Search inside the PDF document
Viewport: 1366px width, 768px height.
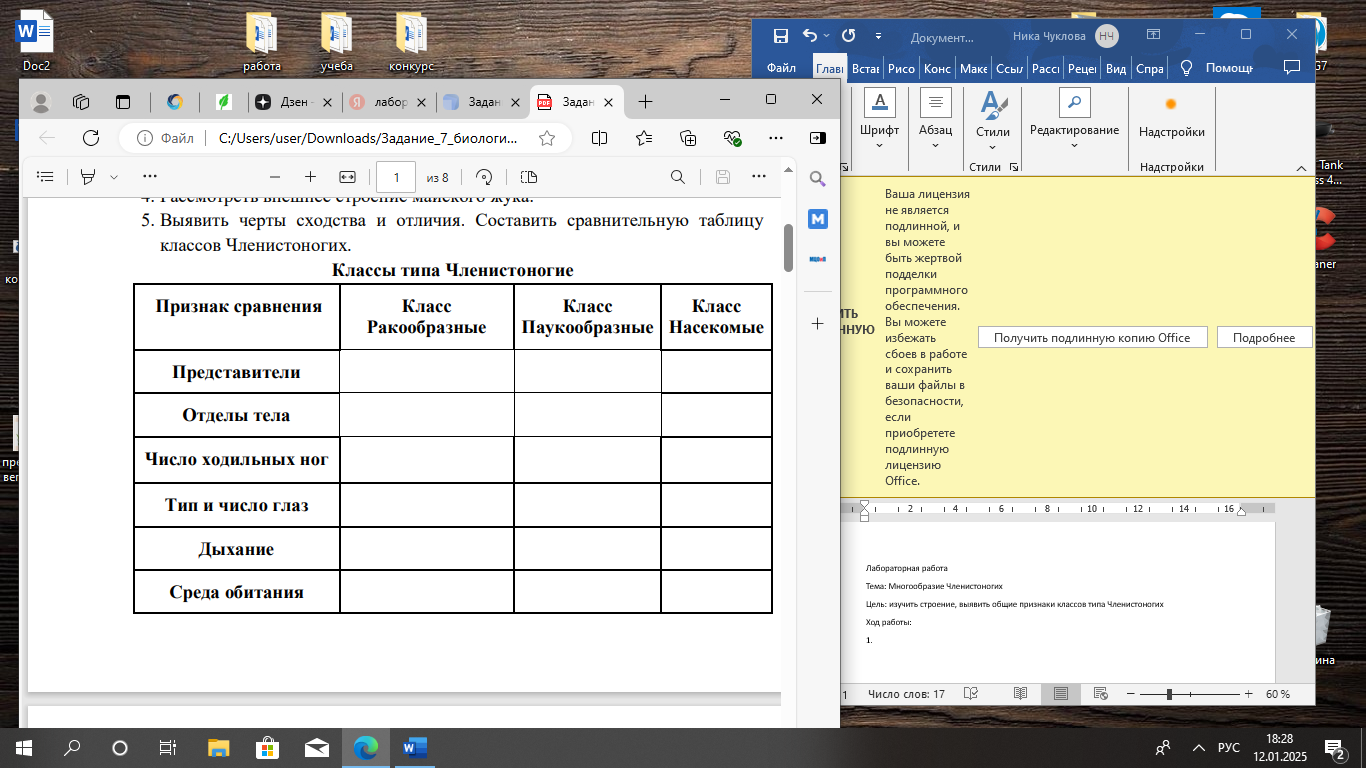[677, 177]
